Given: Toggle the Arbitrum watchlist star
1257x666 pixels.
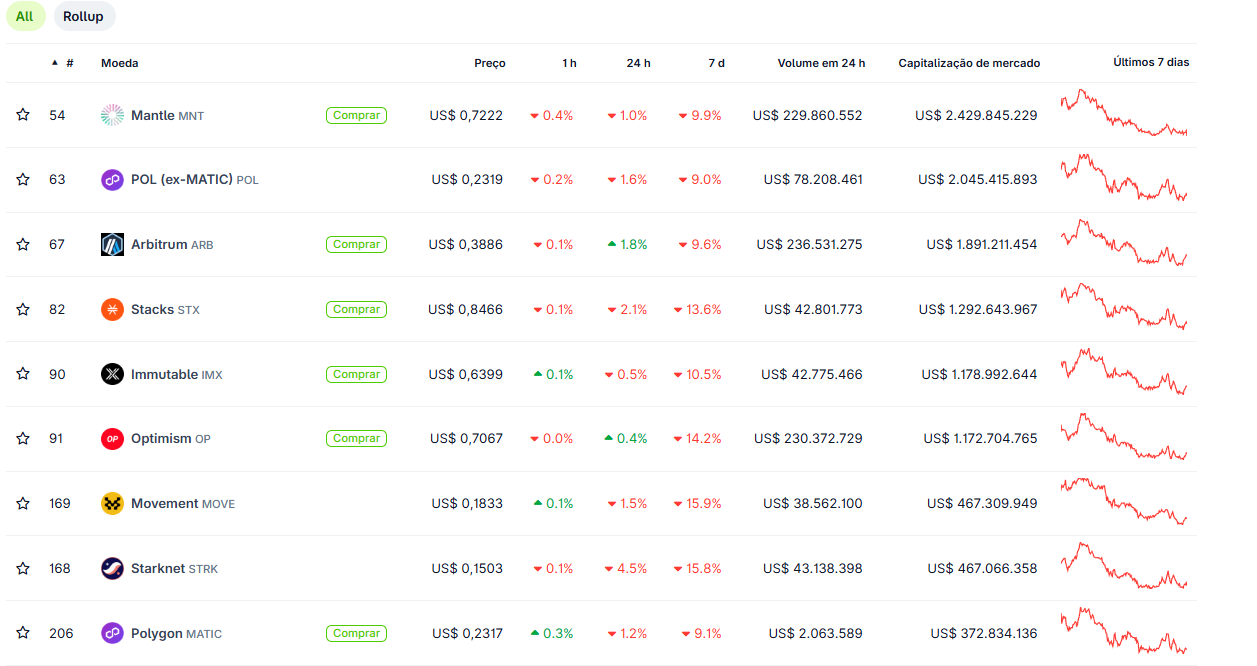Looking at the screenshot, I should pyautogui.click(x=23, y=244).
